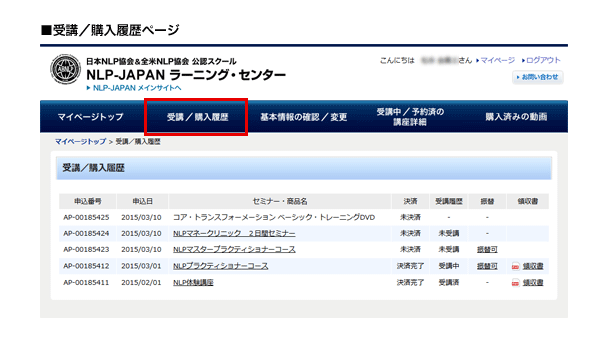Open the NLPプラクティショナーコース link
The image size is (610, 360).
(x=221, y=266)
